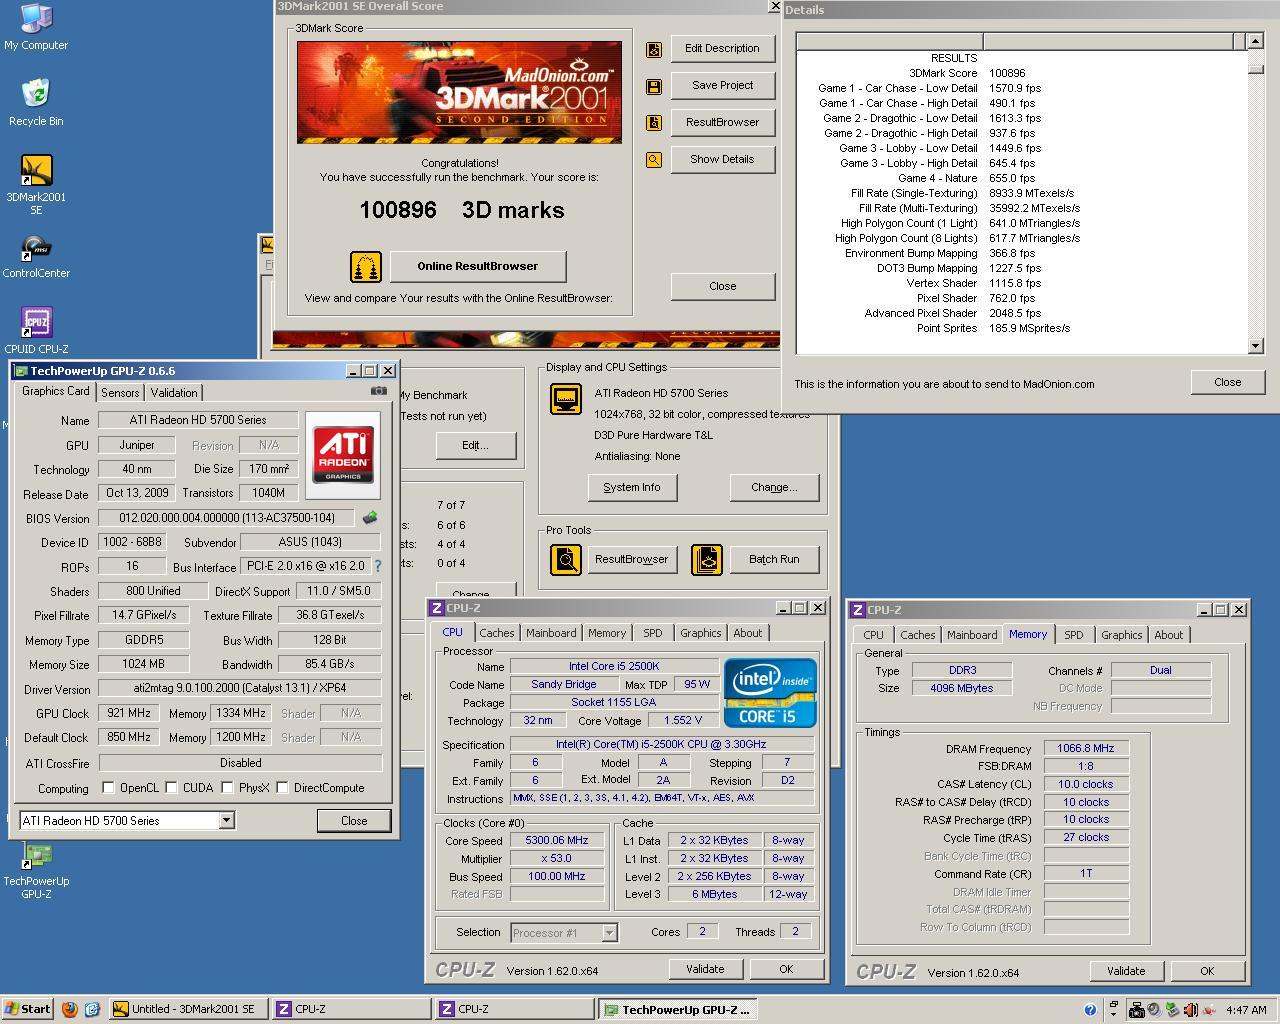Enable the PhysX checkbox in GPU-Z
The width and height of the screenshot is (1280, 1024).
tap(227, 788)
